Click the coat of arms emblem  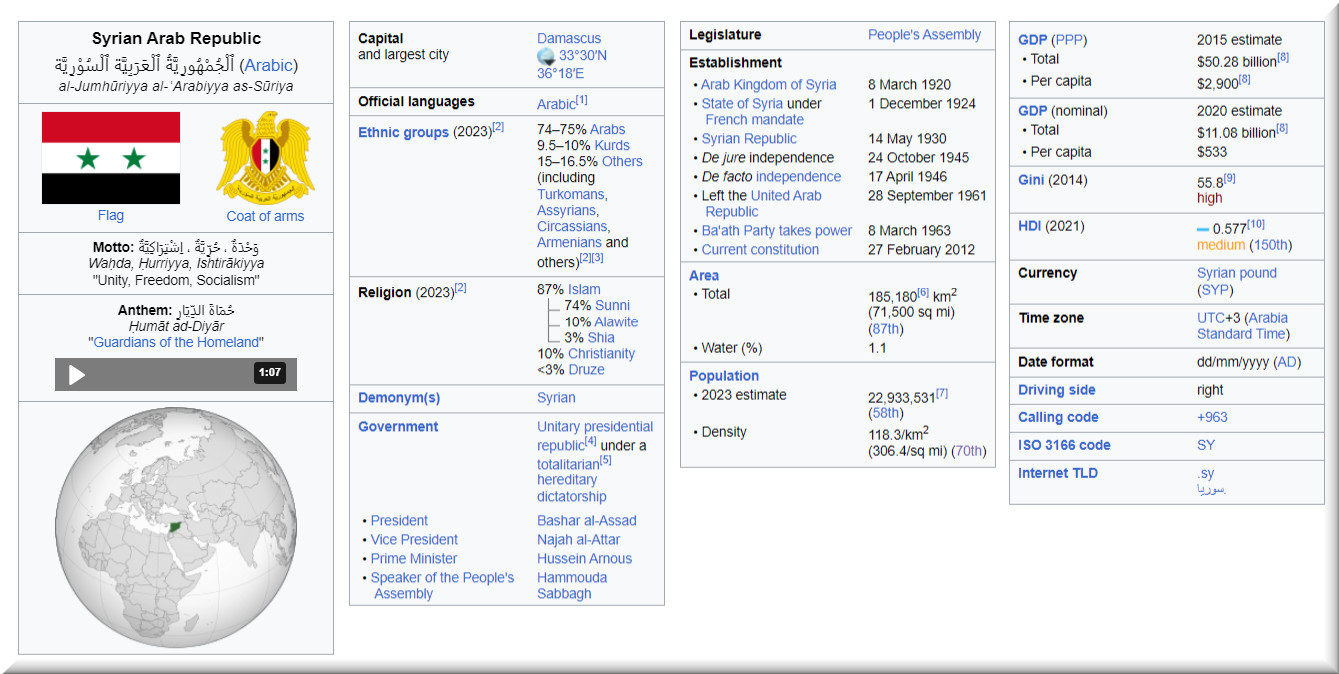[x=265, y=156]
